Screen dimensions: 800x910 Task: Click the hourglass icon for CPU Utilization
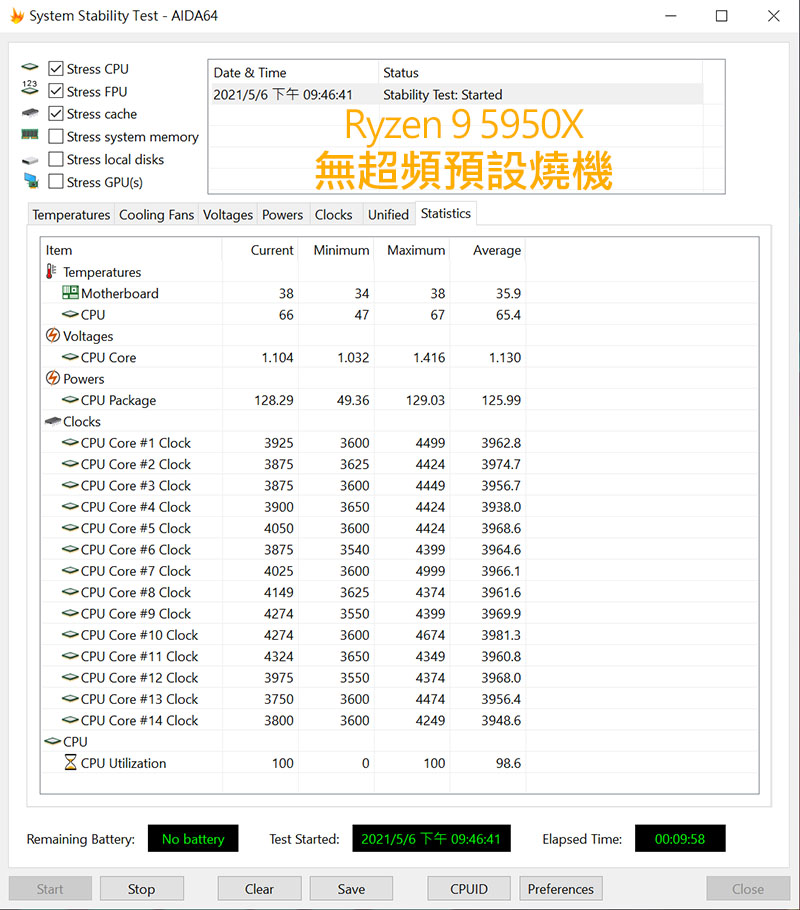pos(70,762)
